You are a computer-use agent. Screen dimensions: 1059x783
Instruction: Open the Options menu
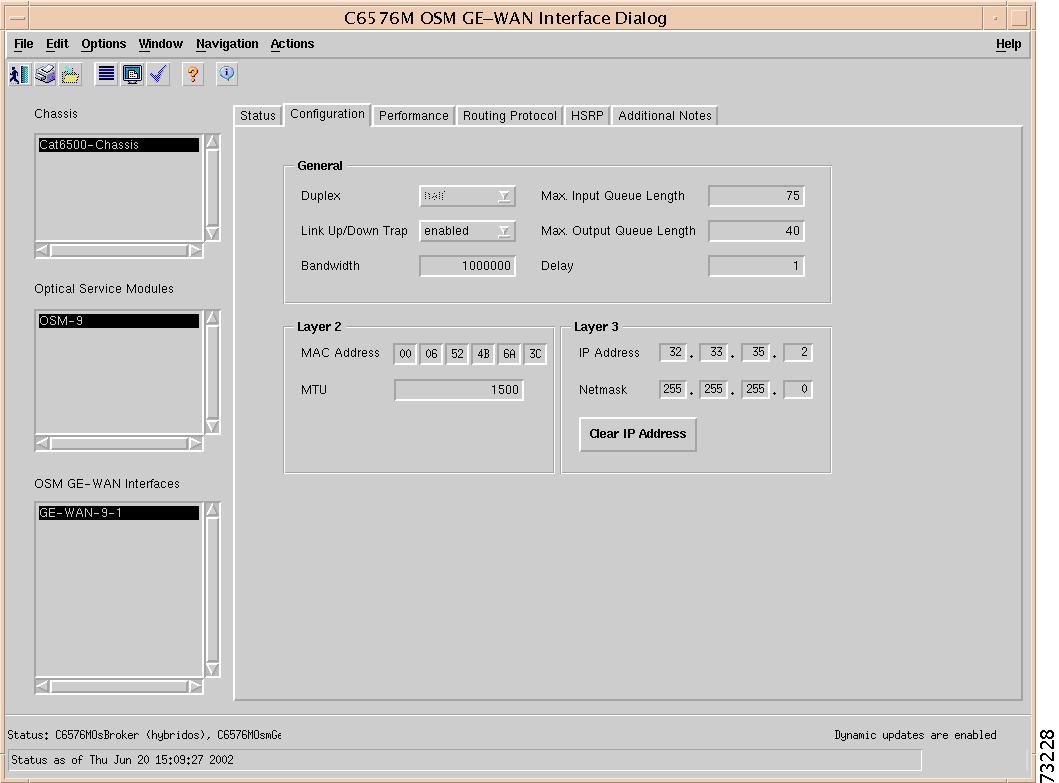[103, 44]
